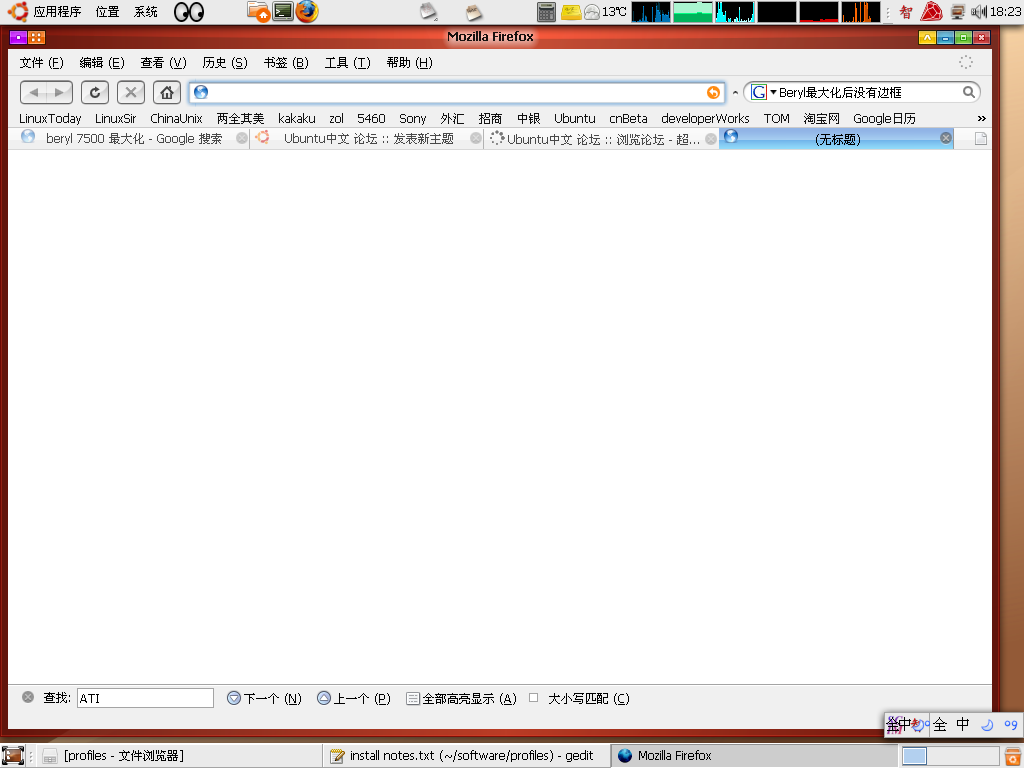Open the home folder launcher

pos(259,11)
